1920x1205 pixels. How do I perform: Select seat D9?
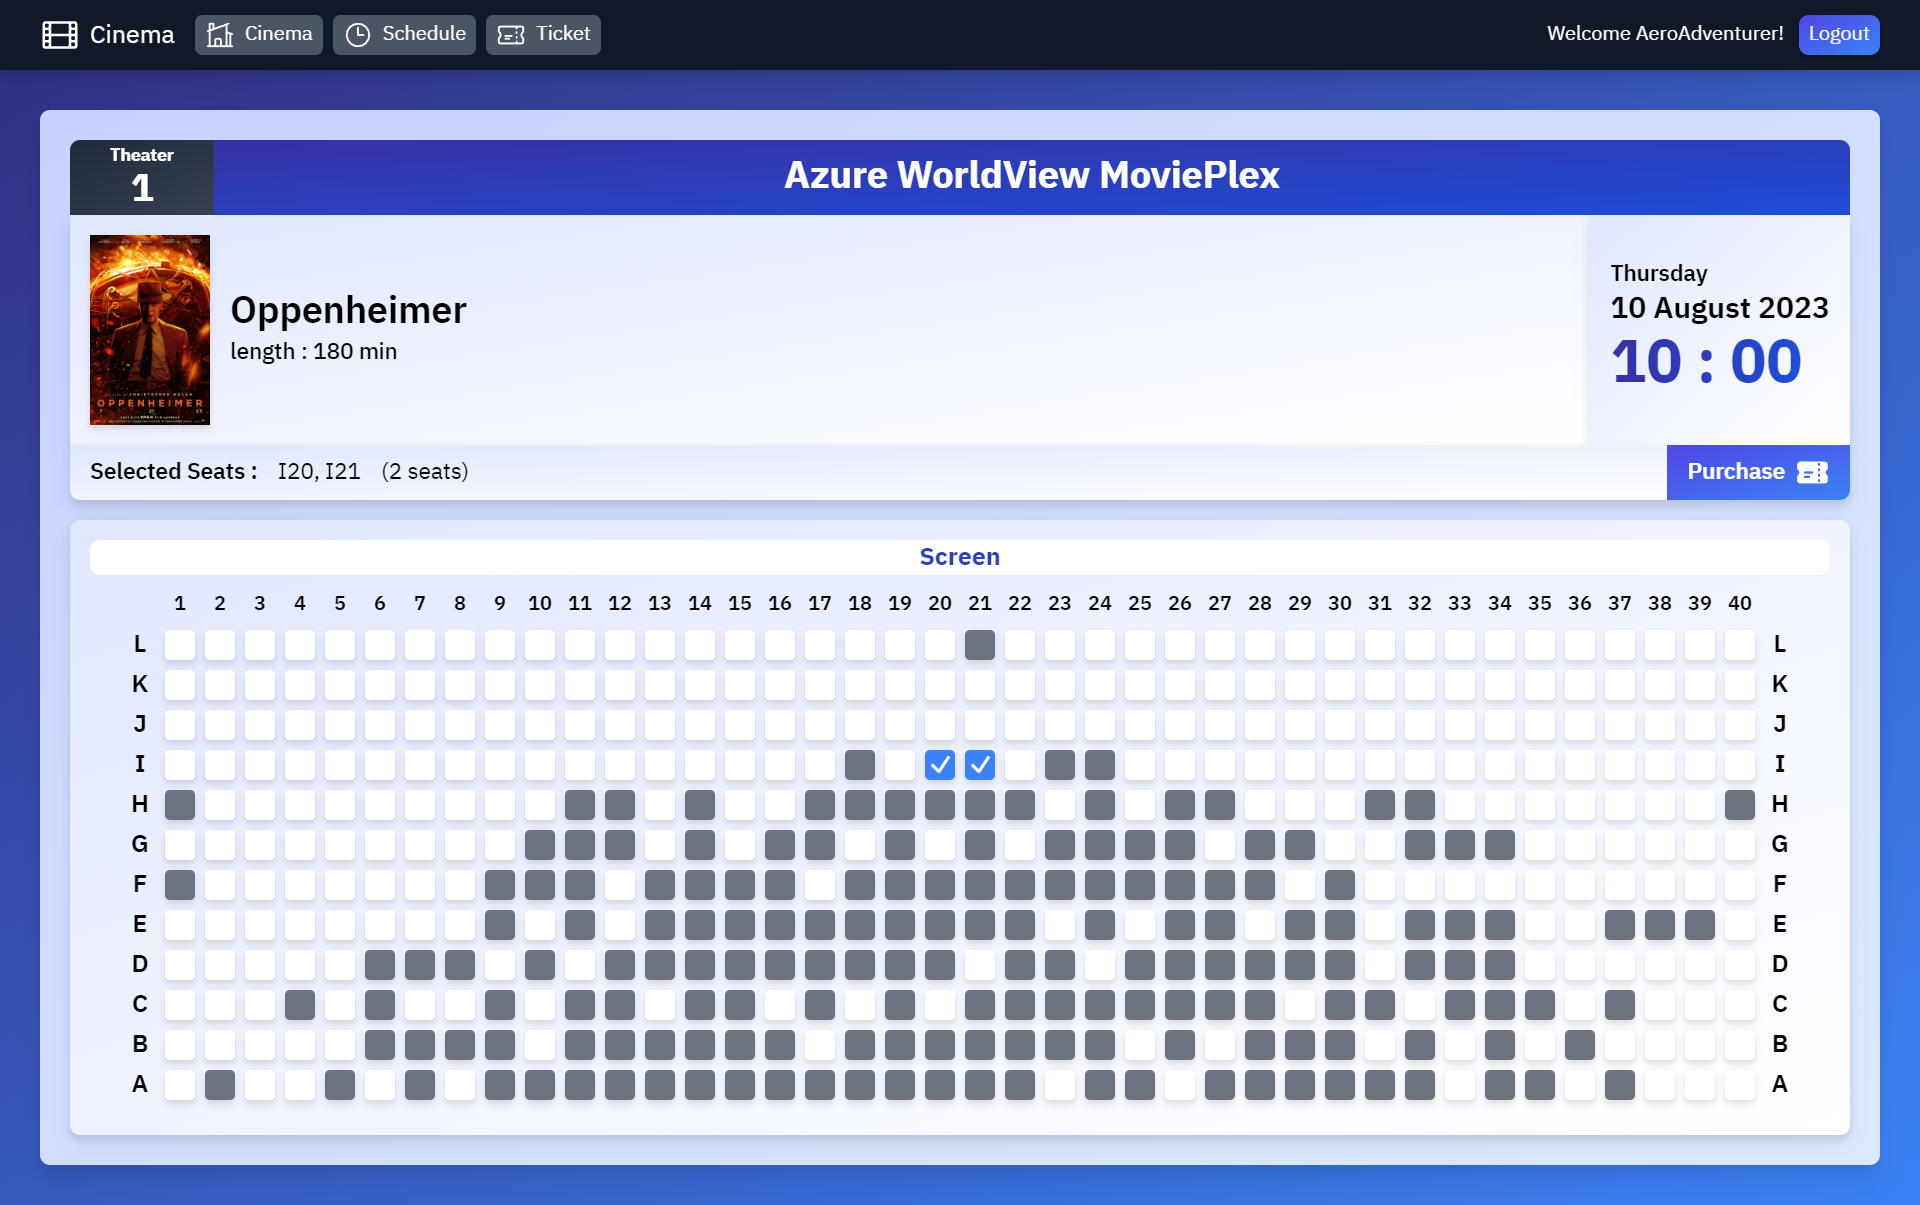500,965
